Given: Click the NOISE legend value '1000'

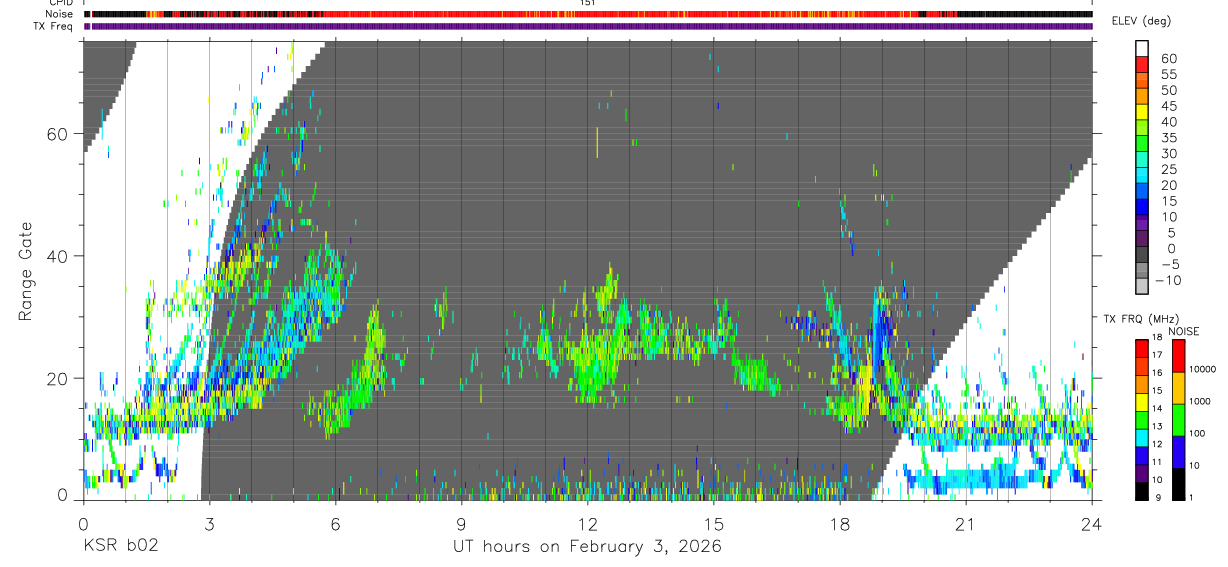Looking at the screenshot, I should (x=1201, y=401).
